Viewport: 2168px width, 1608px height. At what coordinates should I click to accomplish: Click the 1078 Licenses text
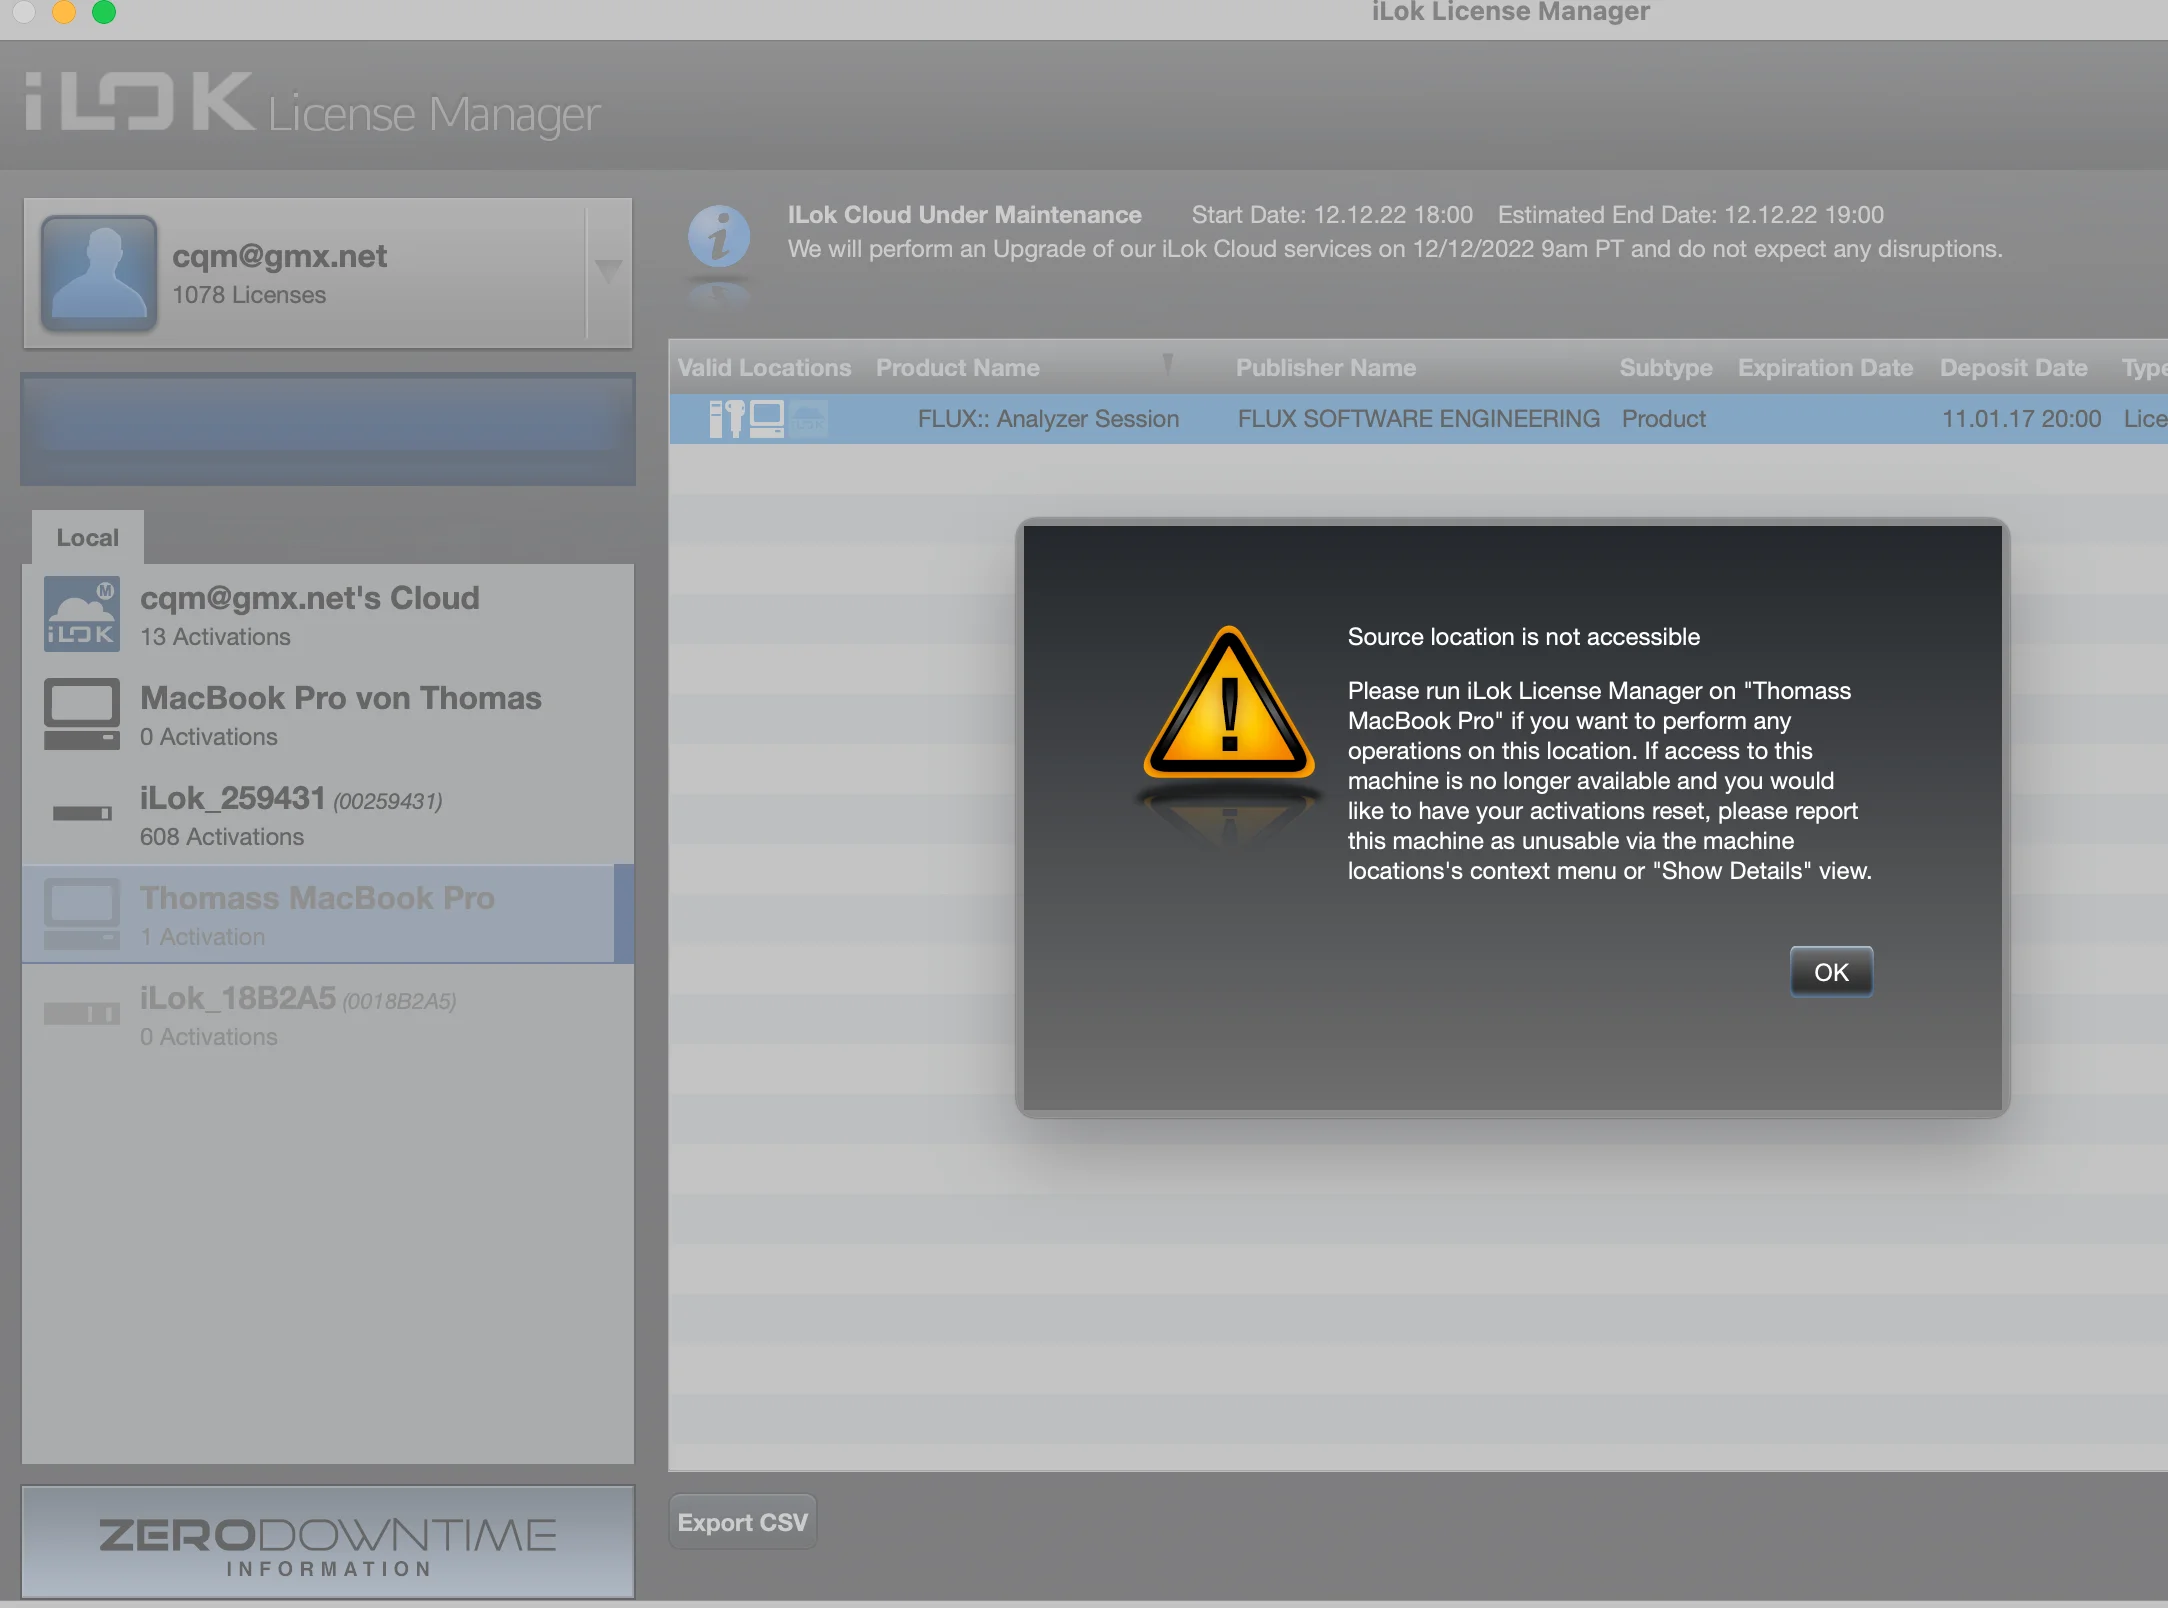click(x=249, y=295)
